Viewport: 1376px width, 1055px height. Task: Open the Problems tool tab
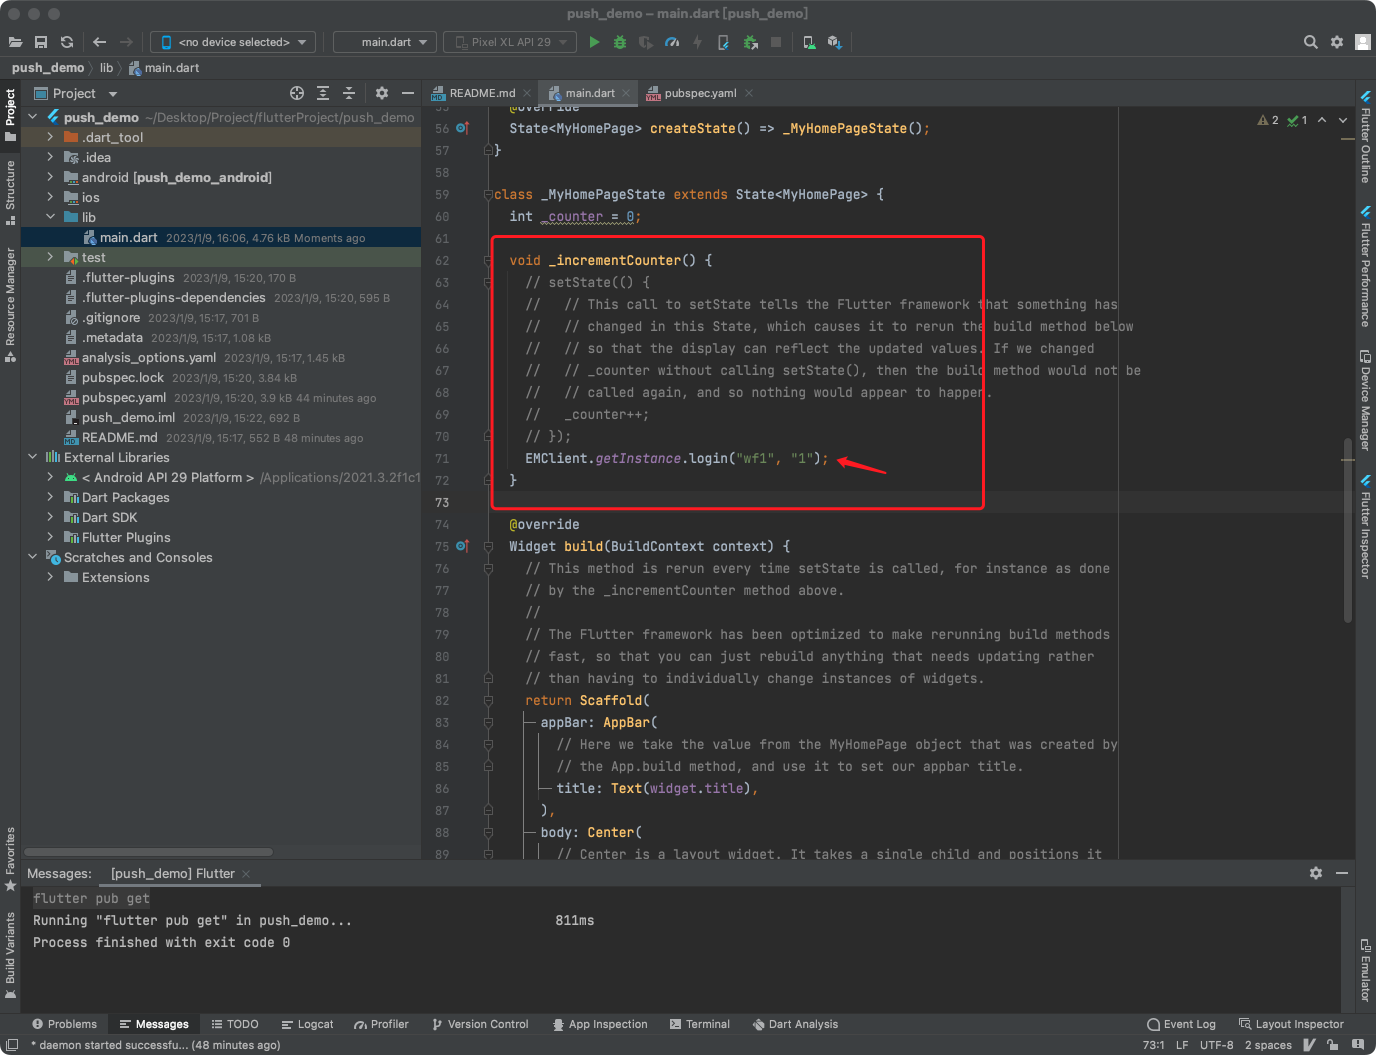(x=64, y=1024)
